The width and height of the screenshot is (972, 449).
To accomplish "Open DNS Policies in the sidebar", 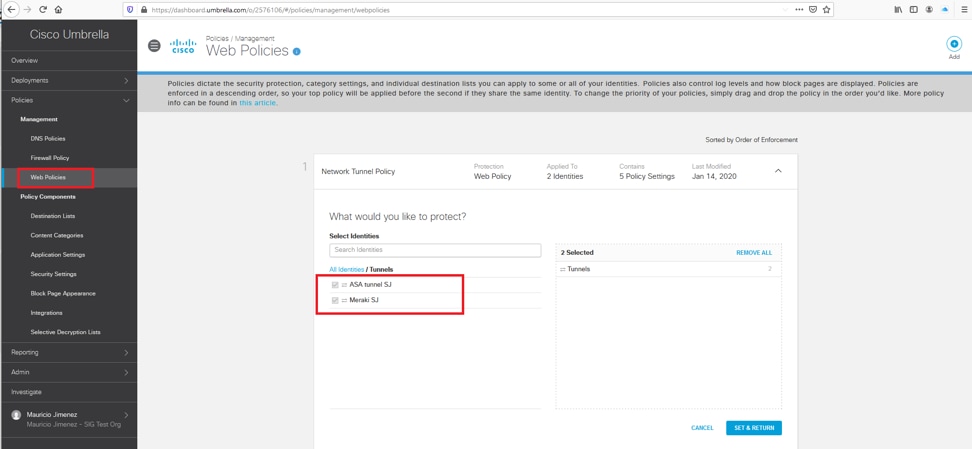I will pyautogui.click(x=48, y=139).
